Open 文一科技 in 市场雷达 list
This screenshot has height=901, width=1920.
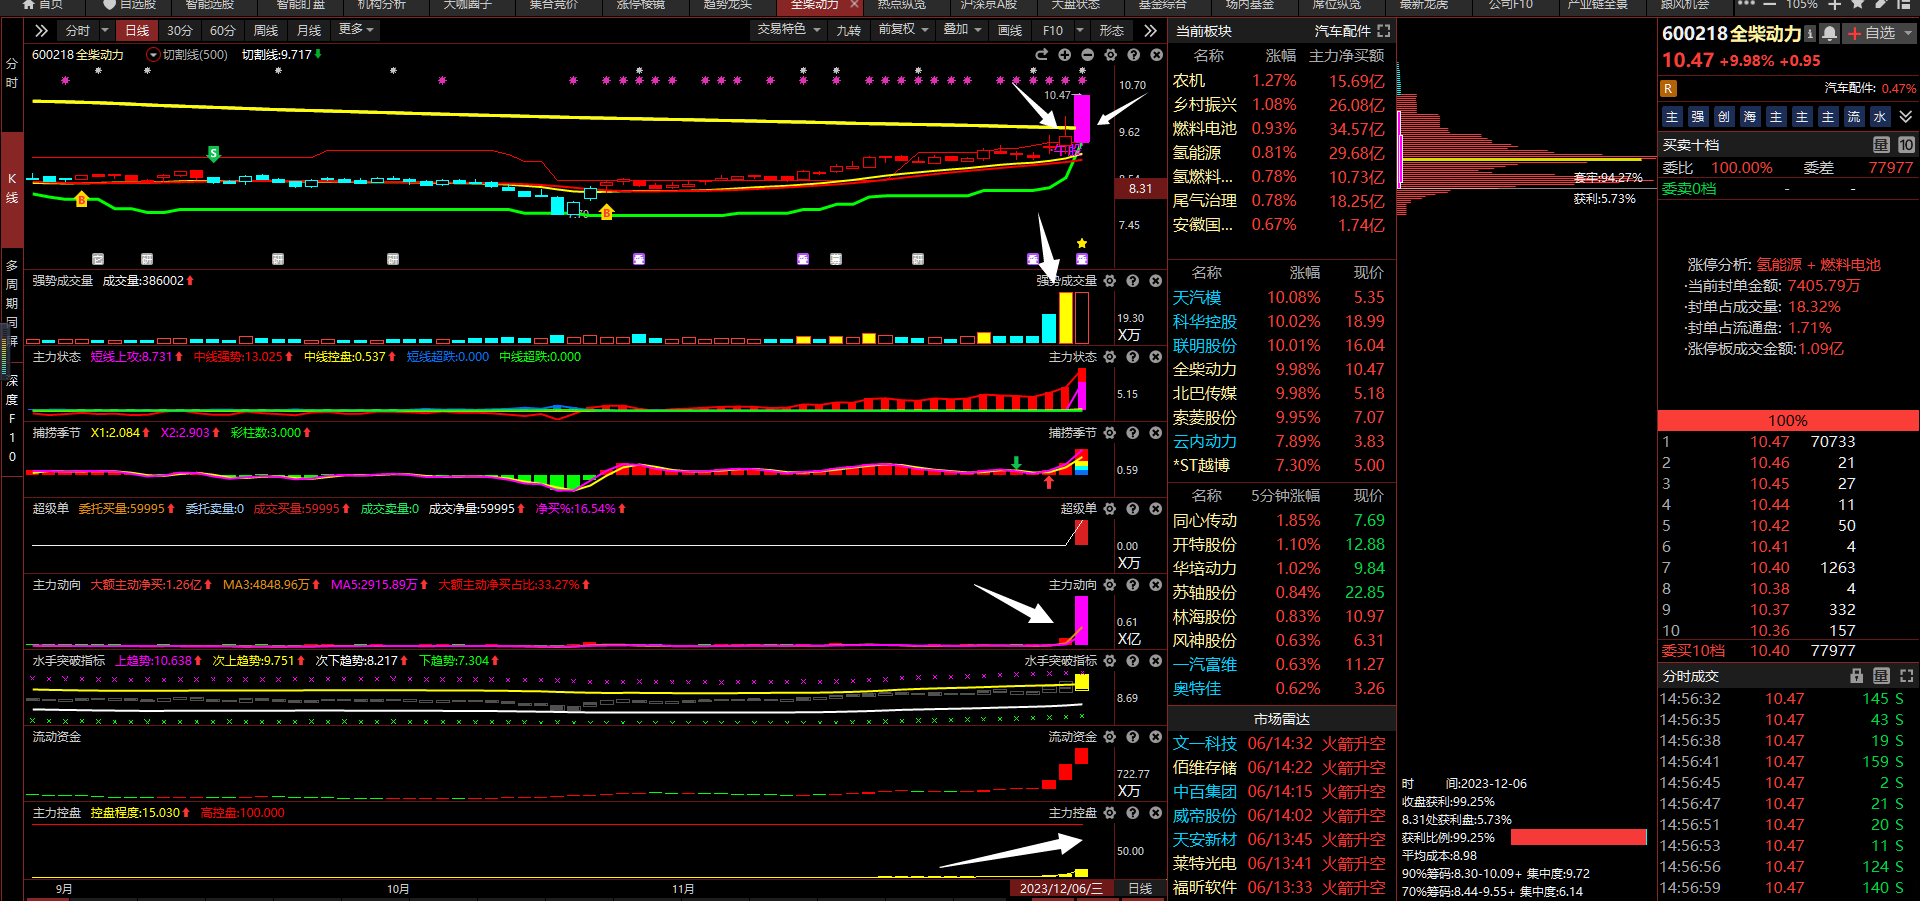[1205, 744]
